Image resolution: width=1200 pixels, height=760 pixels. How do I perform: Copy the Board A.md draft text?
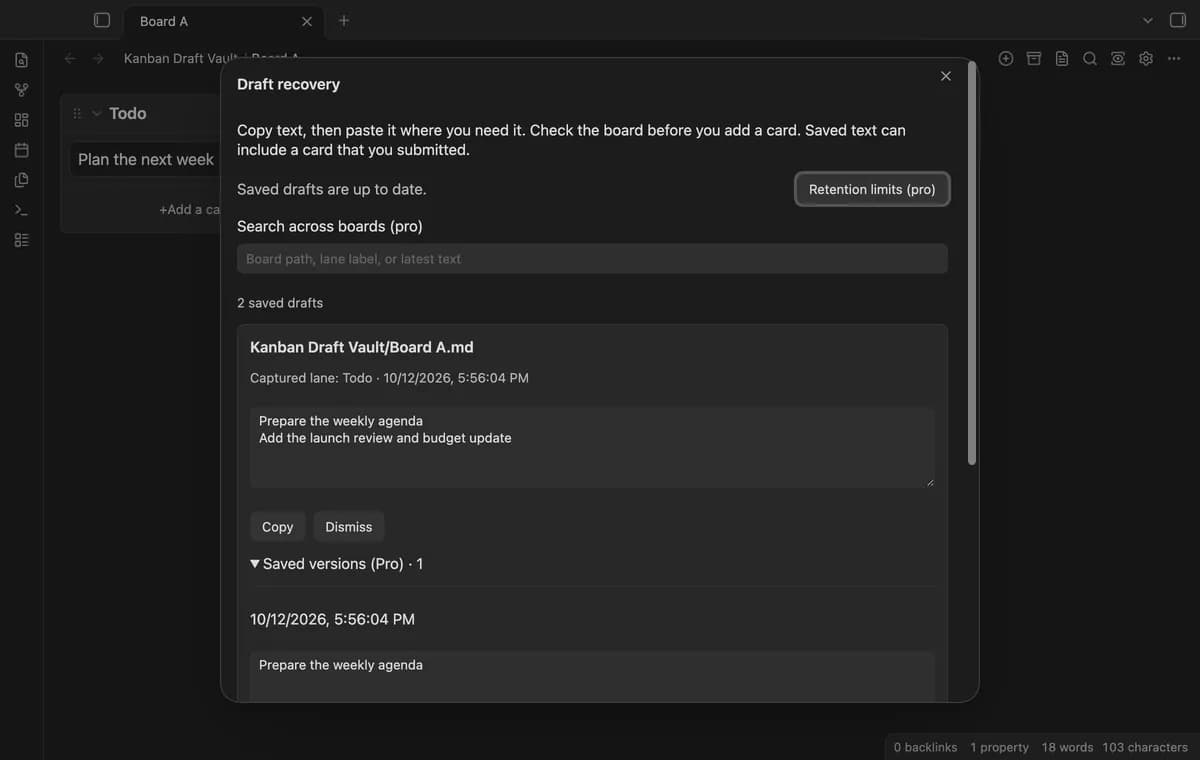(x=278, y=527)
